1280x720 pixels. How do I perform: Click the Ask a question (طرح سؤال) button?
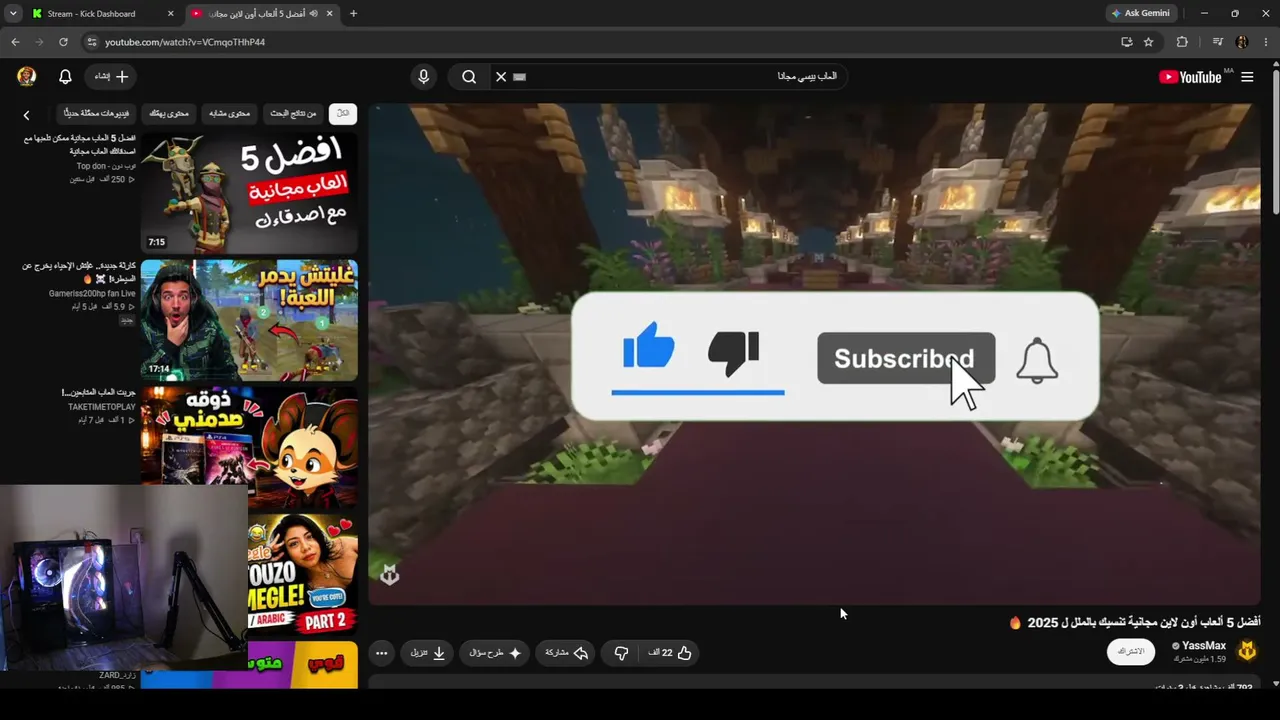tap(495, 653)
